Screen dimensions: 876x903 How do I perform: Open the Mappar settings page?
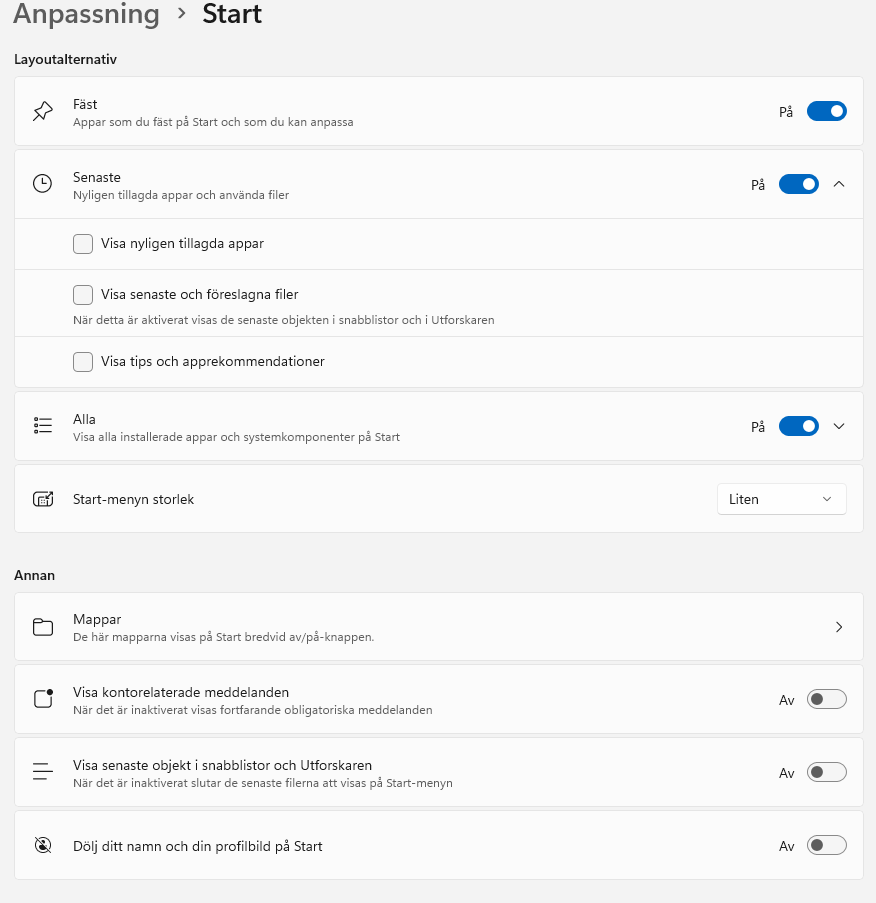tap(439, 627)
